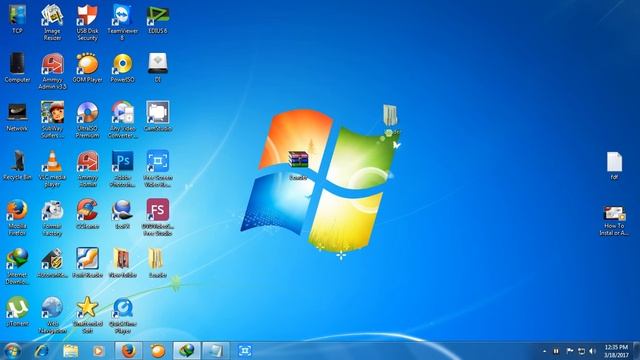Screen dimensions: 640x360
Task: Open the clock showing 12:35 PM
Action: click(616, 351)
